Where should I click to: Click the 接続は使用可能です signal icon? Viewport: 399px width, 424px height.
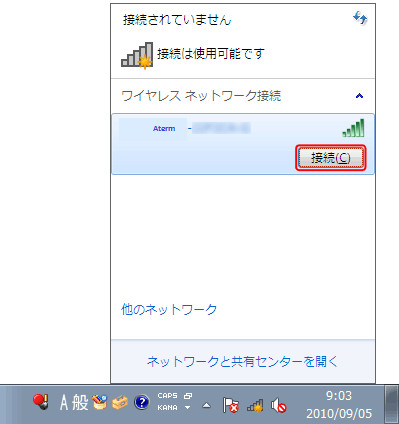pos(137,55)
